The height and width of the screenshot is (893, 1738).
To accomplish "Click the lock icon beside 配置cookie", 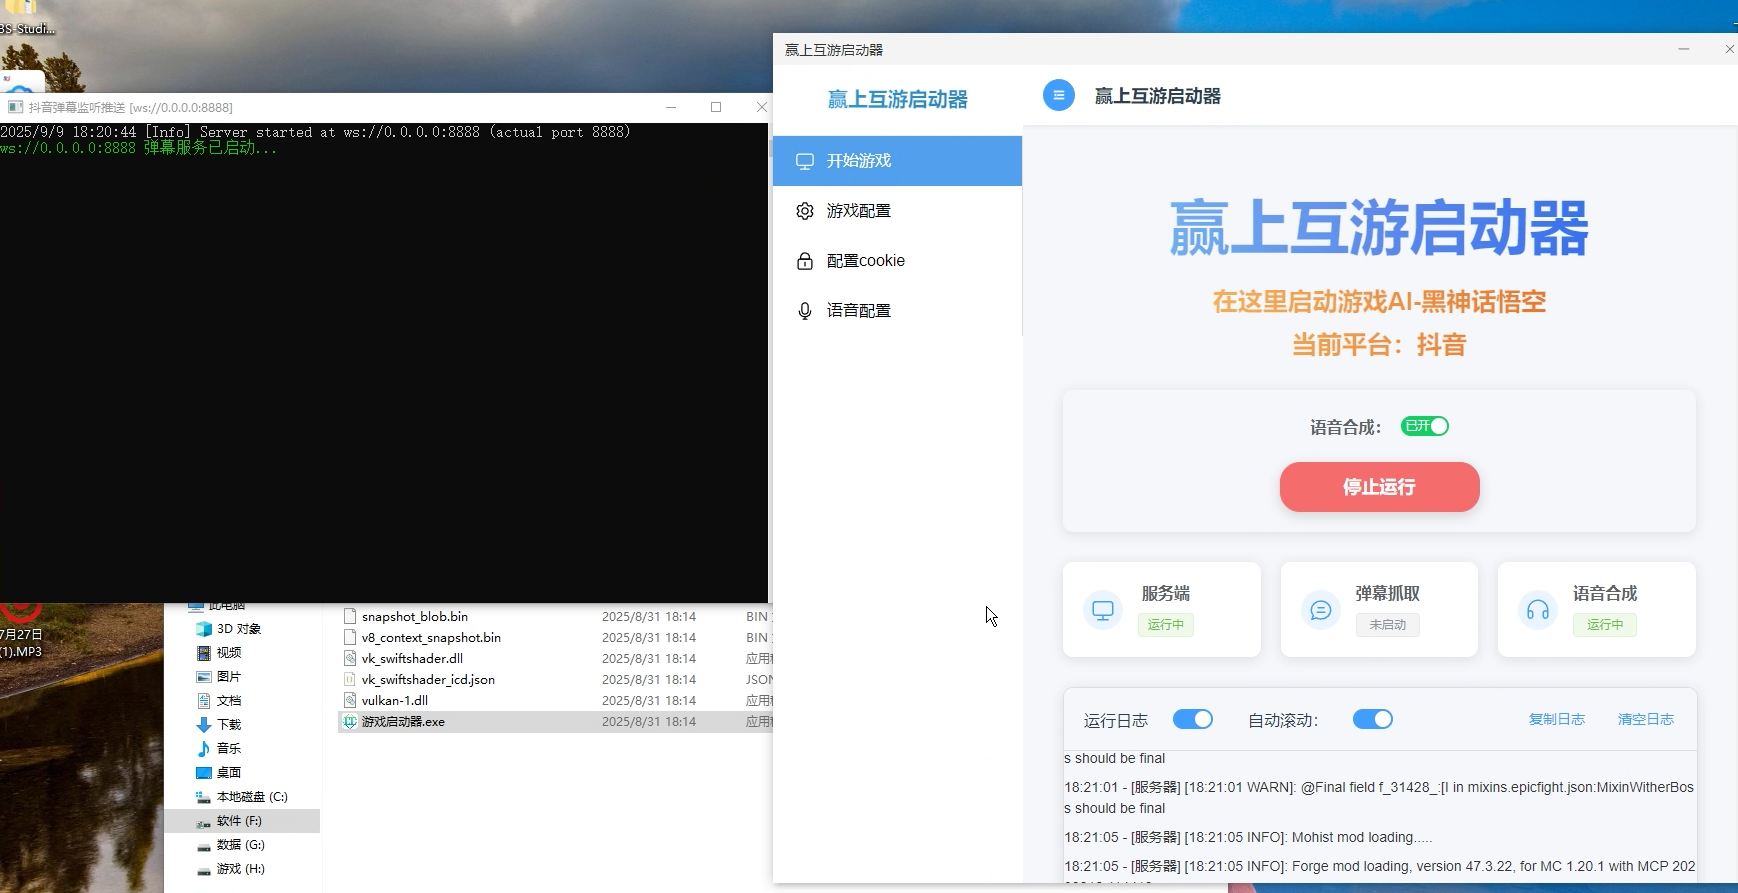I will [805, 261].
